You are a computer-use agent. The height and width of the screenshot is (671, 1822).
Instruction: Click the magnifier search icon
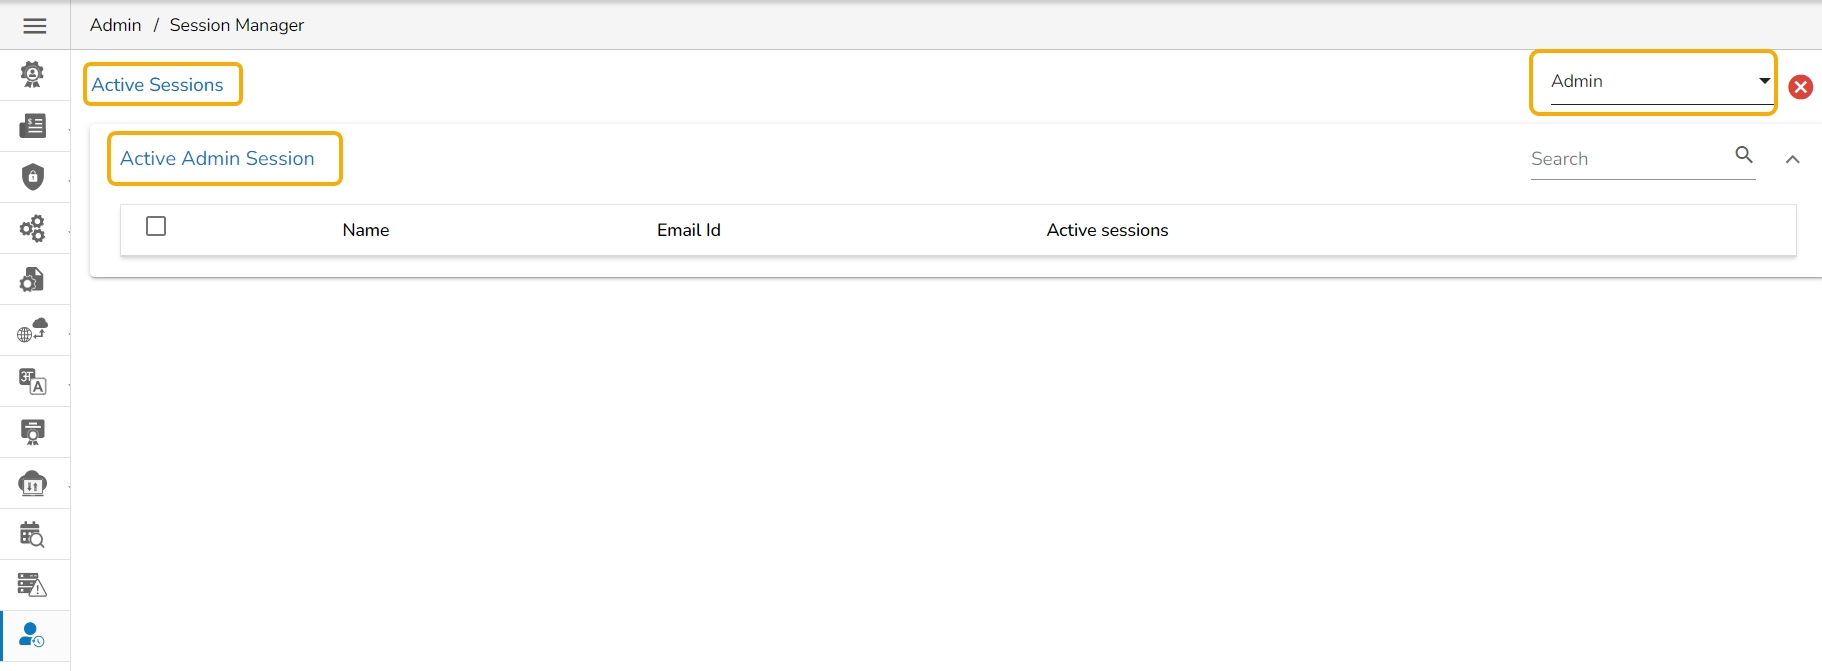1743,155
